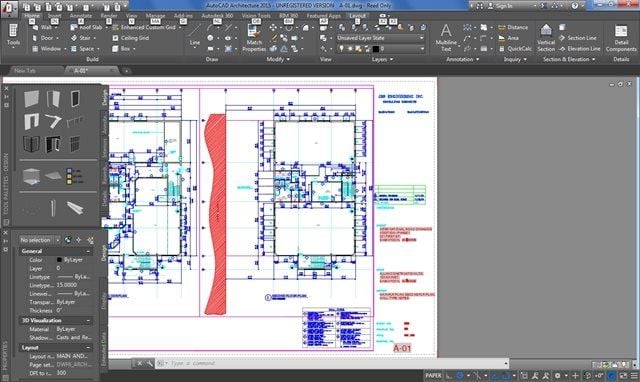Open QuickCalc calculator
Viewport: 640px width, 382px height.
[515, 49]
